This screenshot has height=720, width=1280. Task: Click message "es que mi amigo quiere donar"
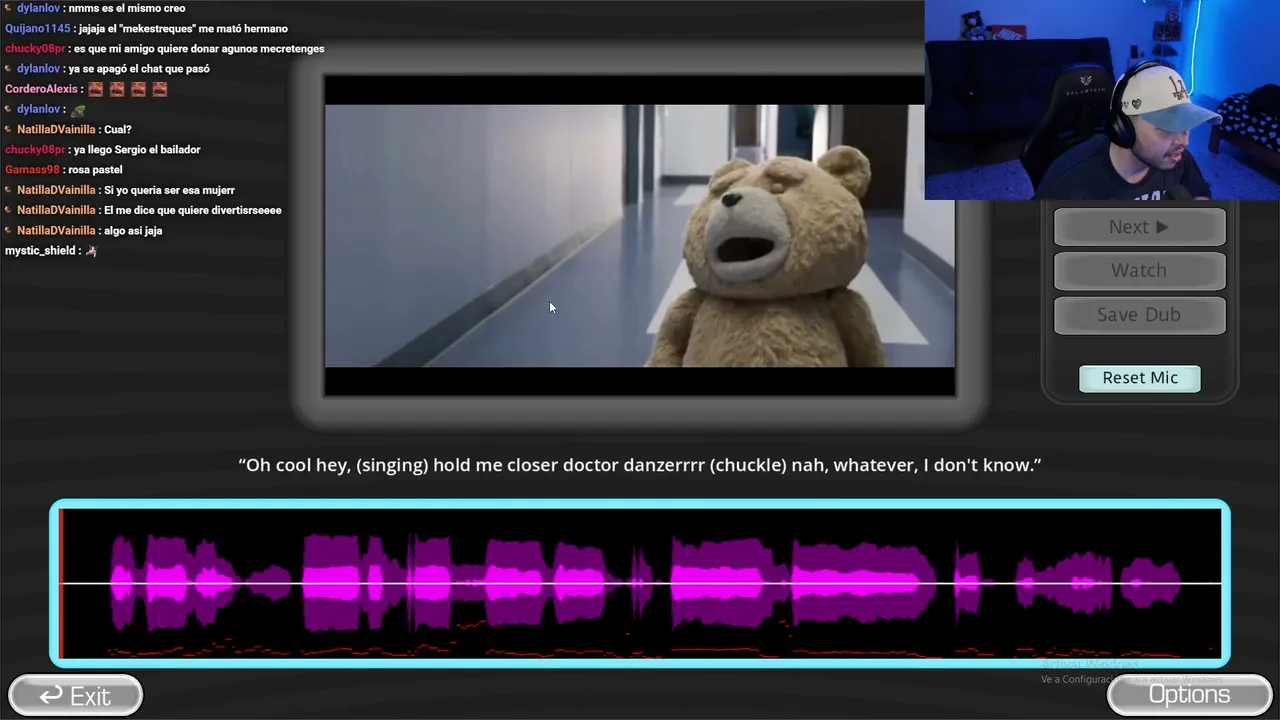point(199,49)
